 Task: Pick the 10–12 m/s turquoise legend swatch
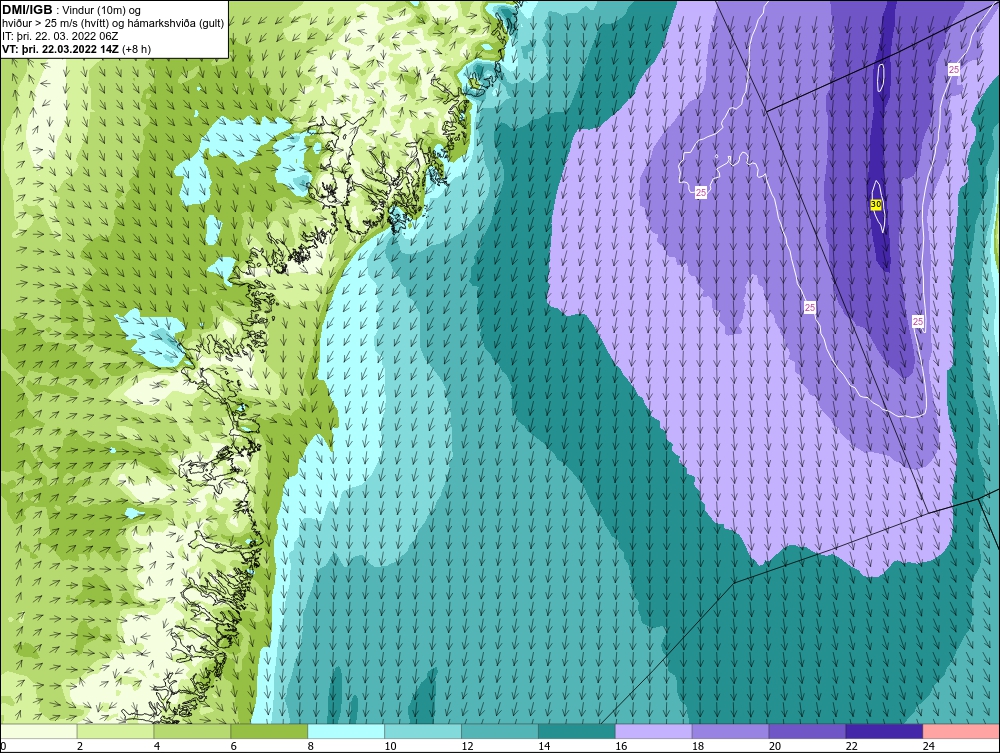423,731
